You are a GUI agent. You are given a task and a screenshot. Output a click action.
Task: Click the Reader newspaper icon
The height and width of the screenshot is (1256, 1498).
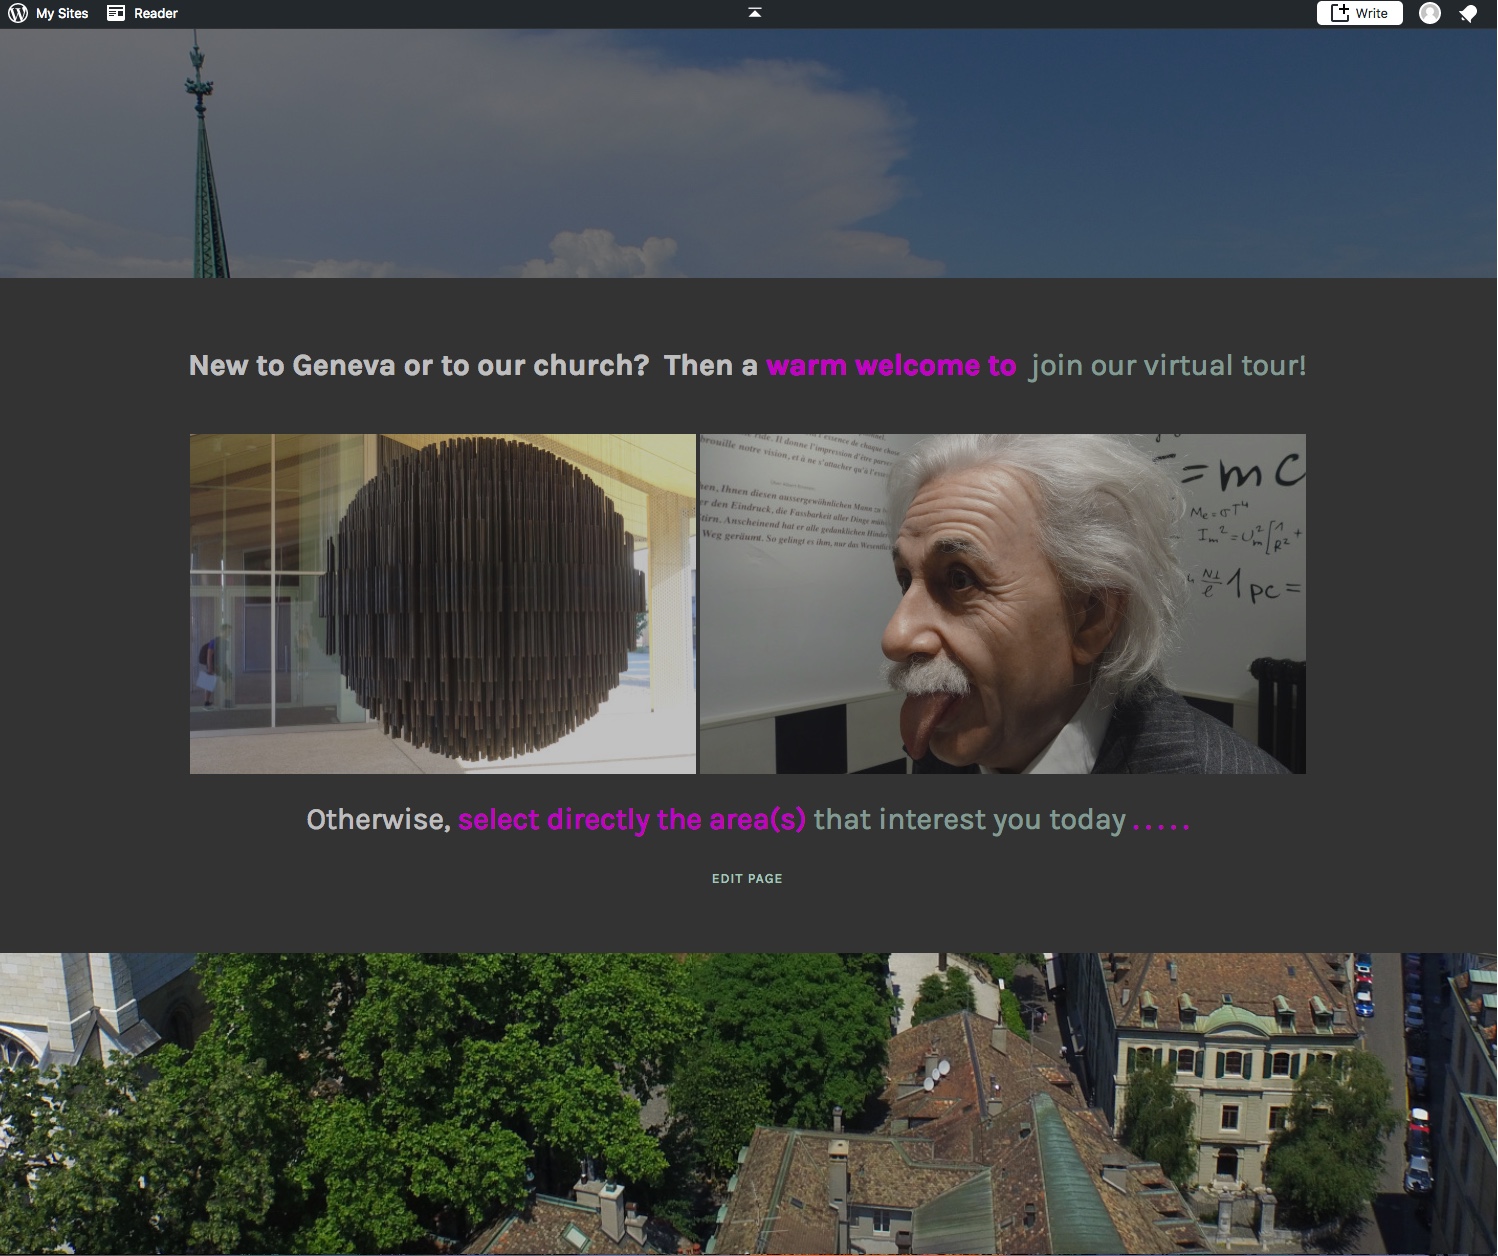pos(116,13)
